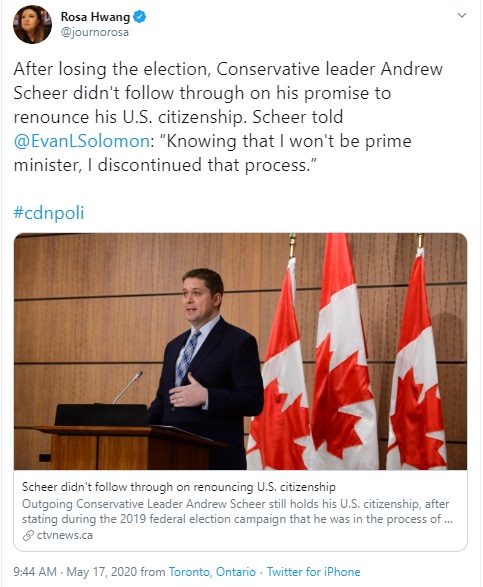
Task: Open the ctvnews.ca source link
Action: click(64, 535)
